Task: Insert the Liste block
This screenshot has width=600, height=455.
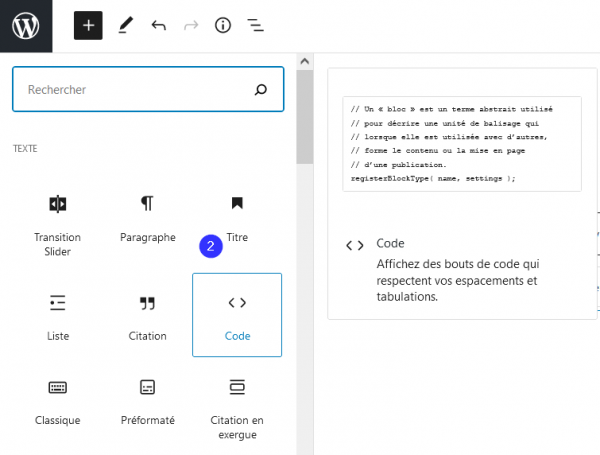Action: pos(58,315)
